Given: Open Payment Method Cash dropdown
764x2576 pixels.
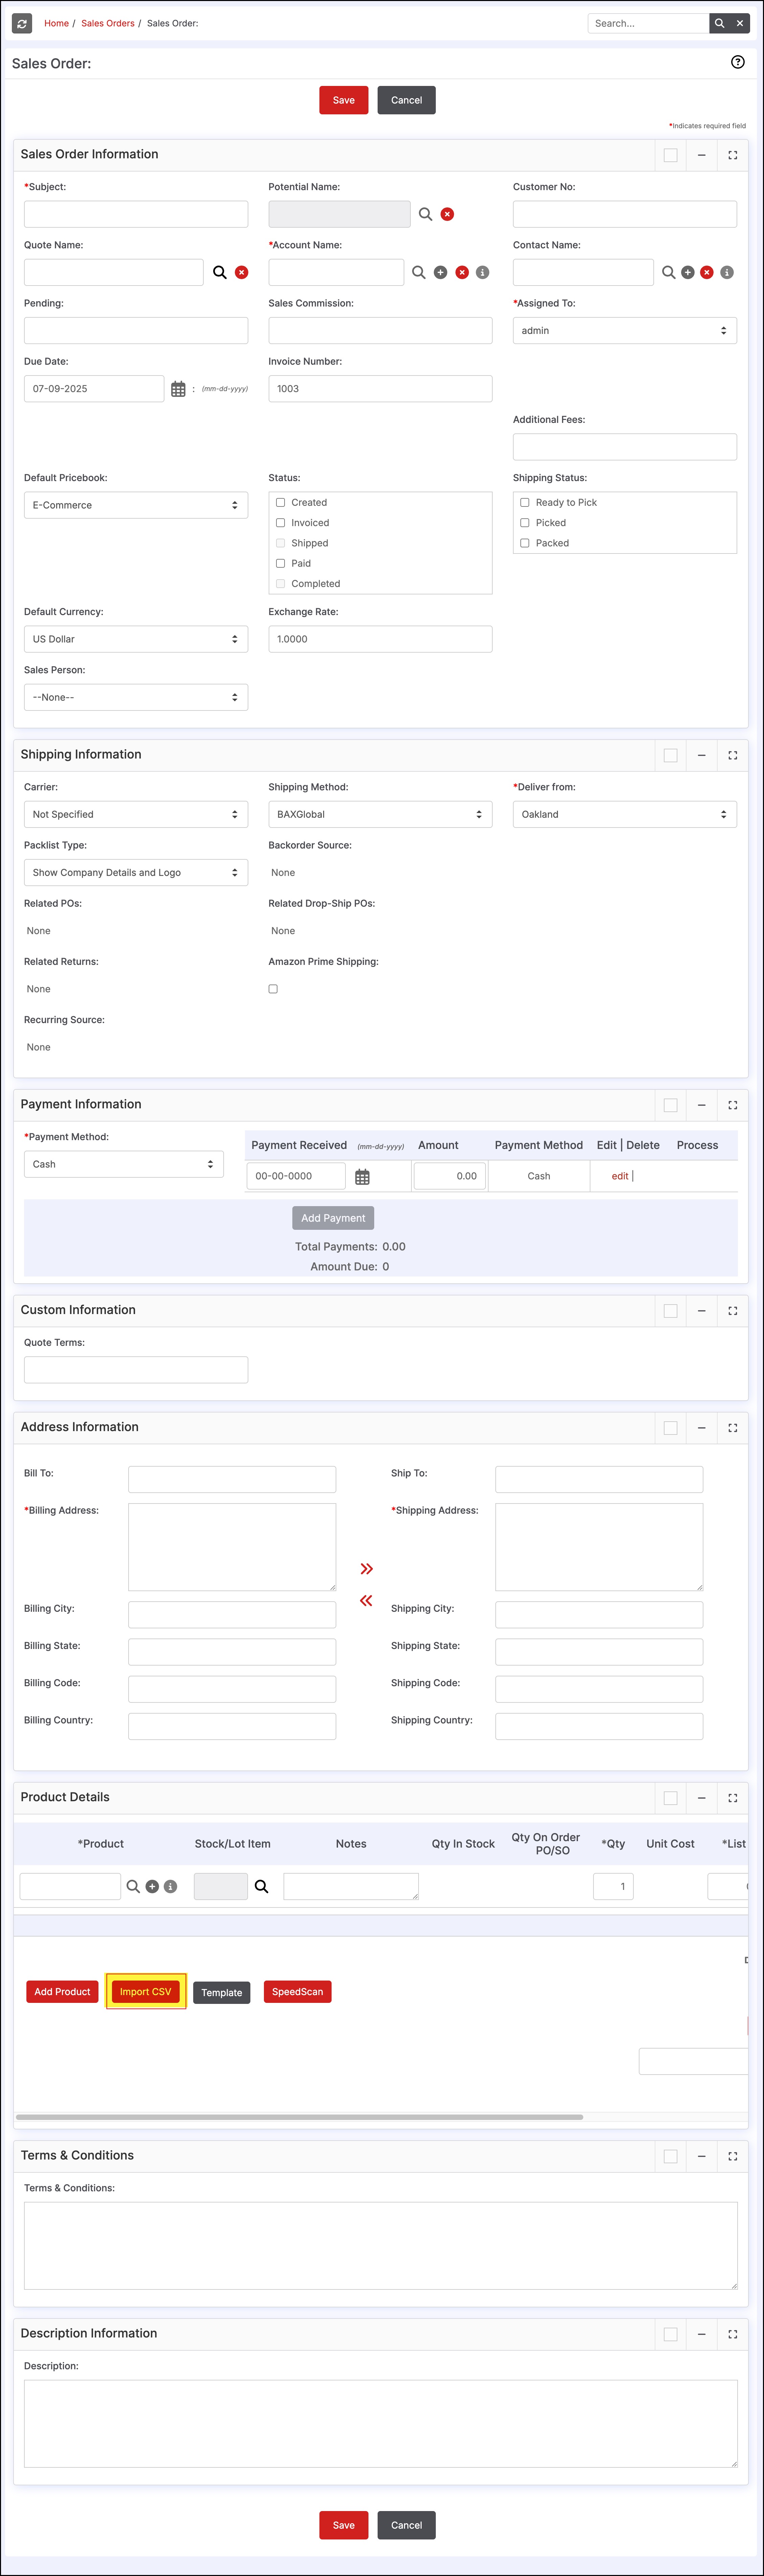Looking at the screenshot, I should coord(124,1164).
